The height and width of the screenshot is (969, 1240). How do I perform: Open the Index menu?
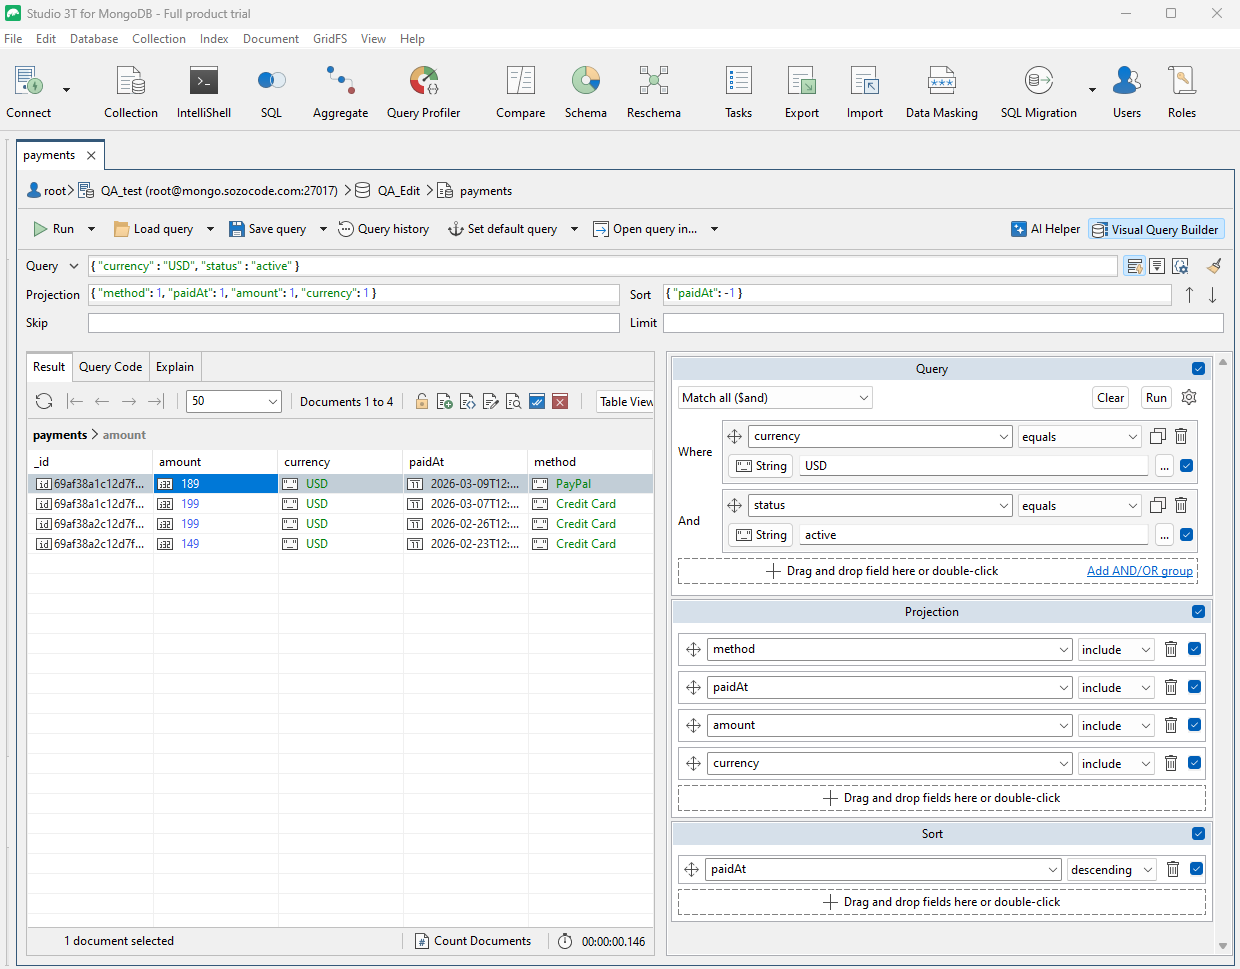(x=214, y=39)
